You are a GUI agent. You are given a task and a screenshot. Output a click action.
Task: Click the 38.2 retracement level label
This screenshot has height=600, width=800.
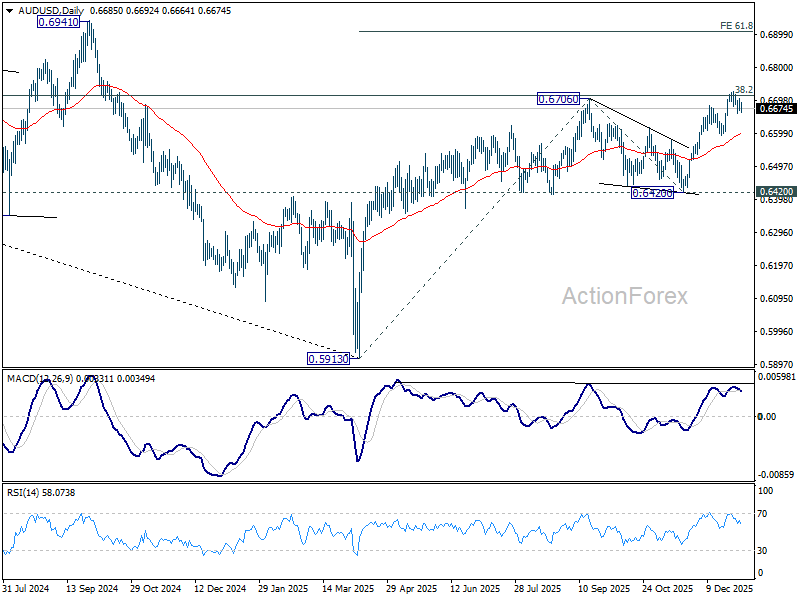(743, 89)
